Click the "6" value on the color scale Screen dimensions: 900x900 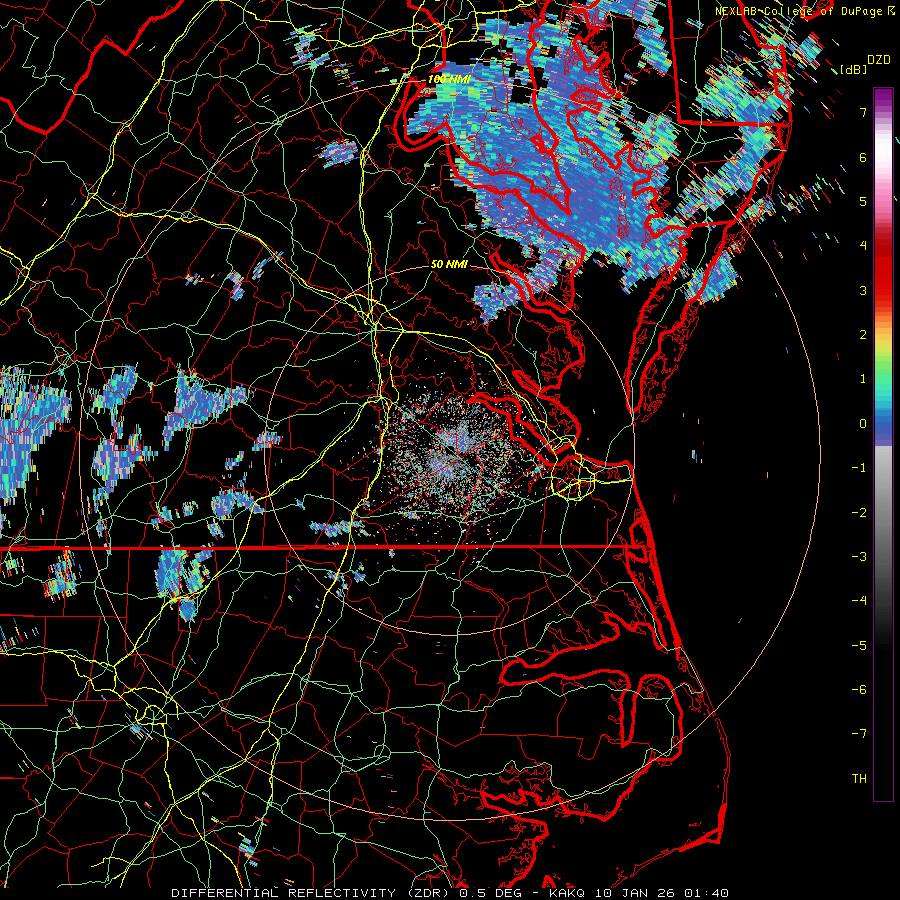click(863, 157)
